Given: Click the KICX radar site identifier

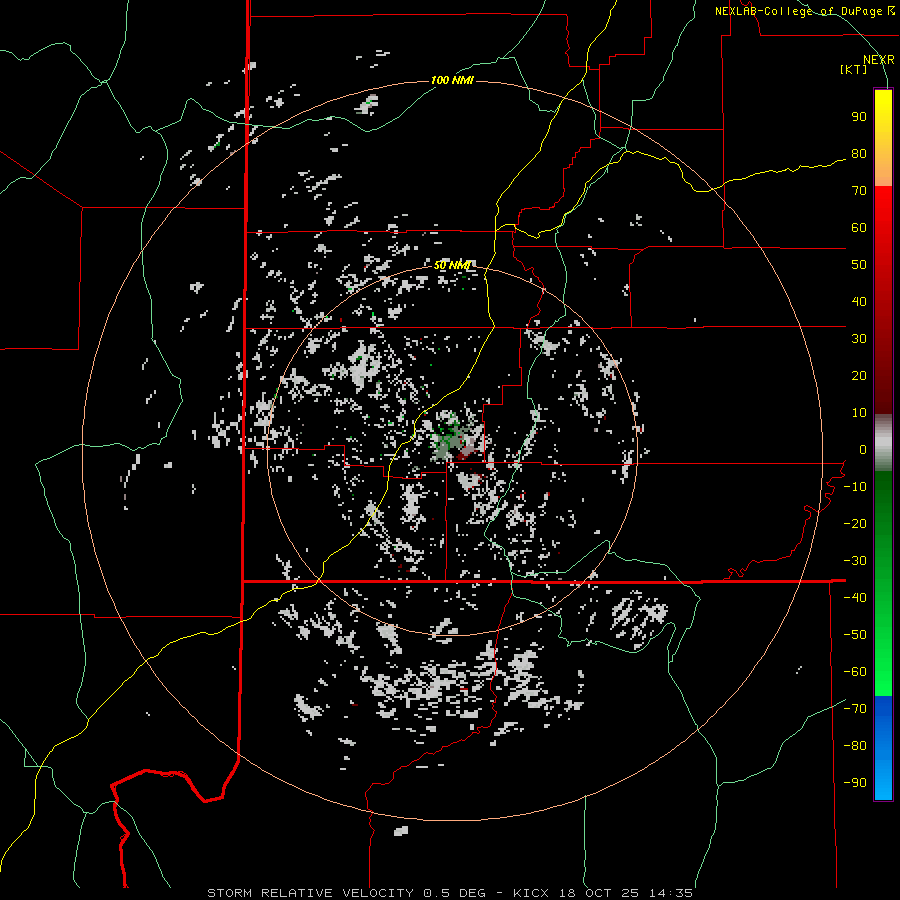Looking at the screenshot, I should [531, 893].
